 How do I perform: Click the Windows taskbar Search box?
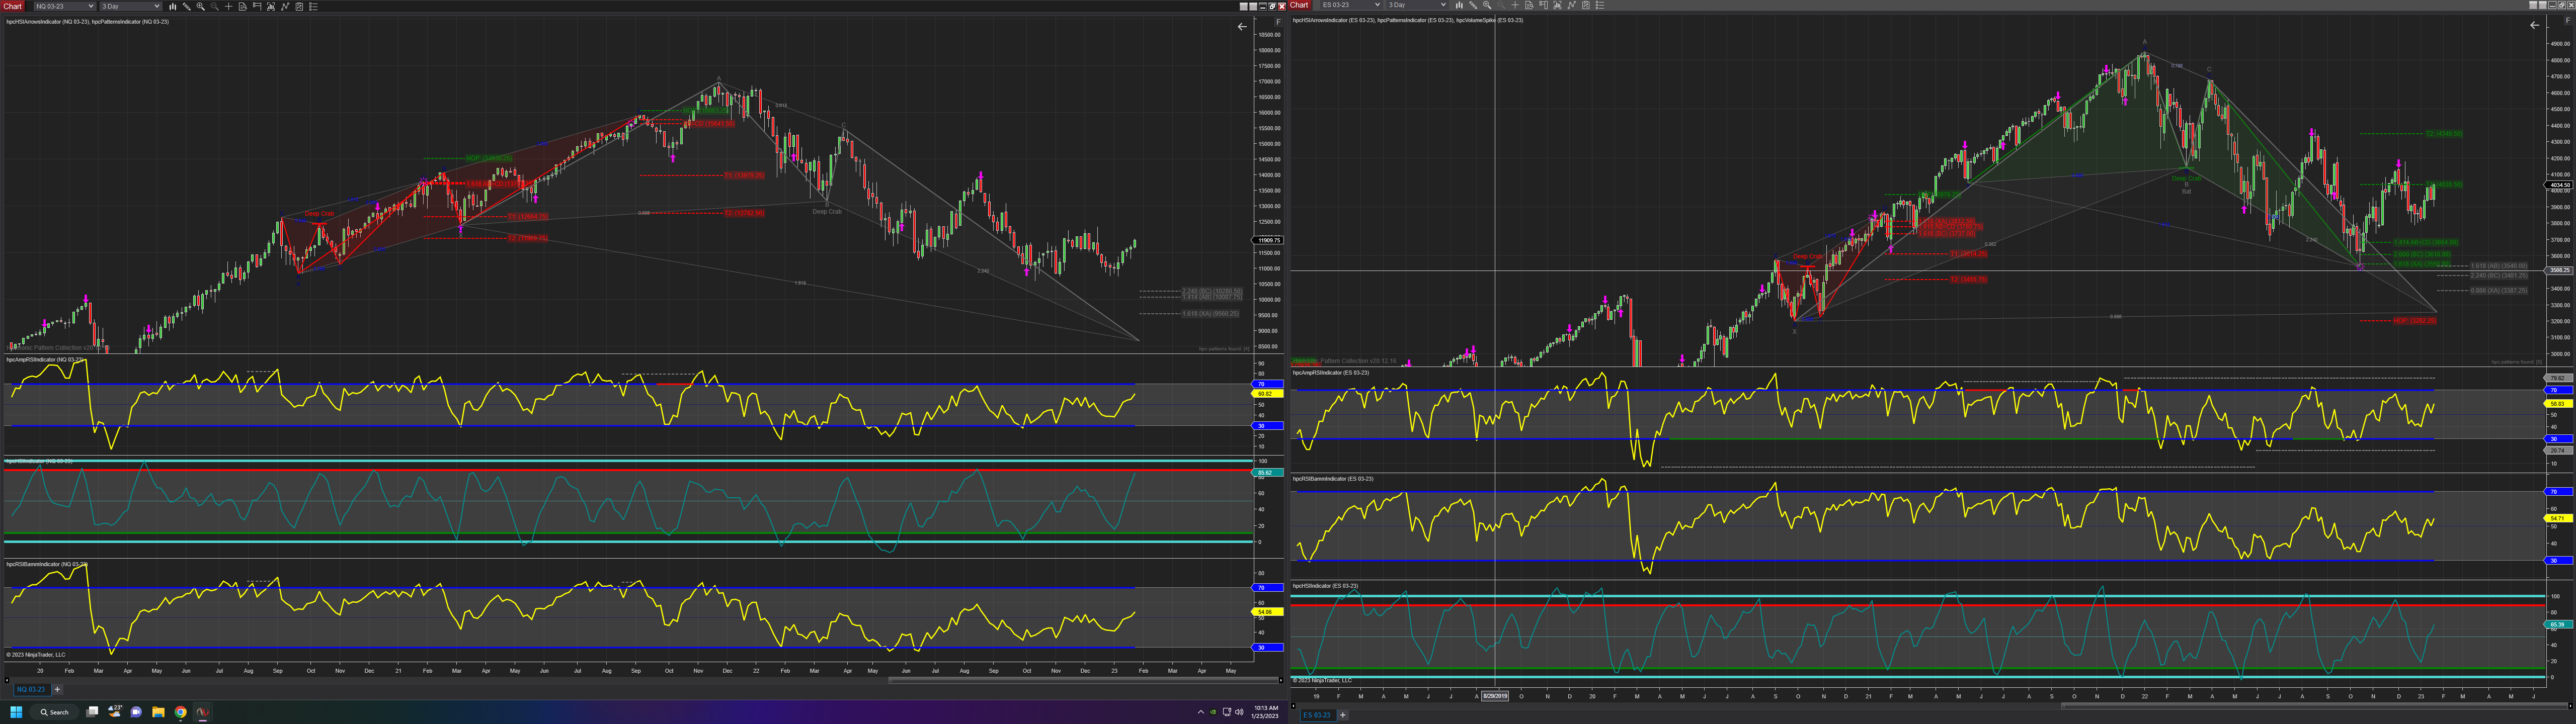[x=55, y=712]
